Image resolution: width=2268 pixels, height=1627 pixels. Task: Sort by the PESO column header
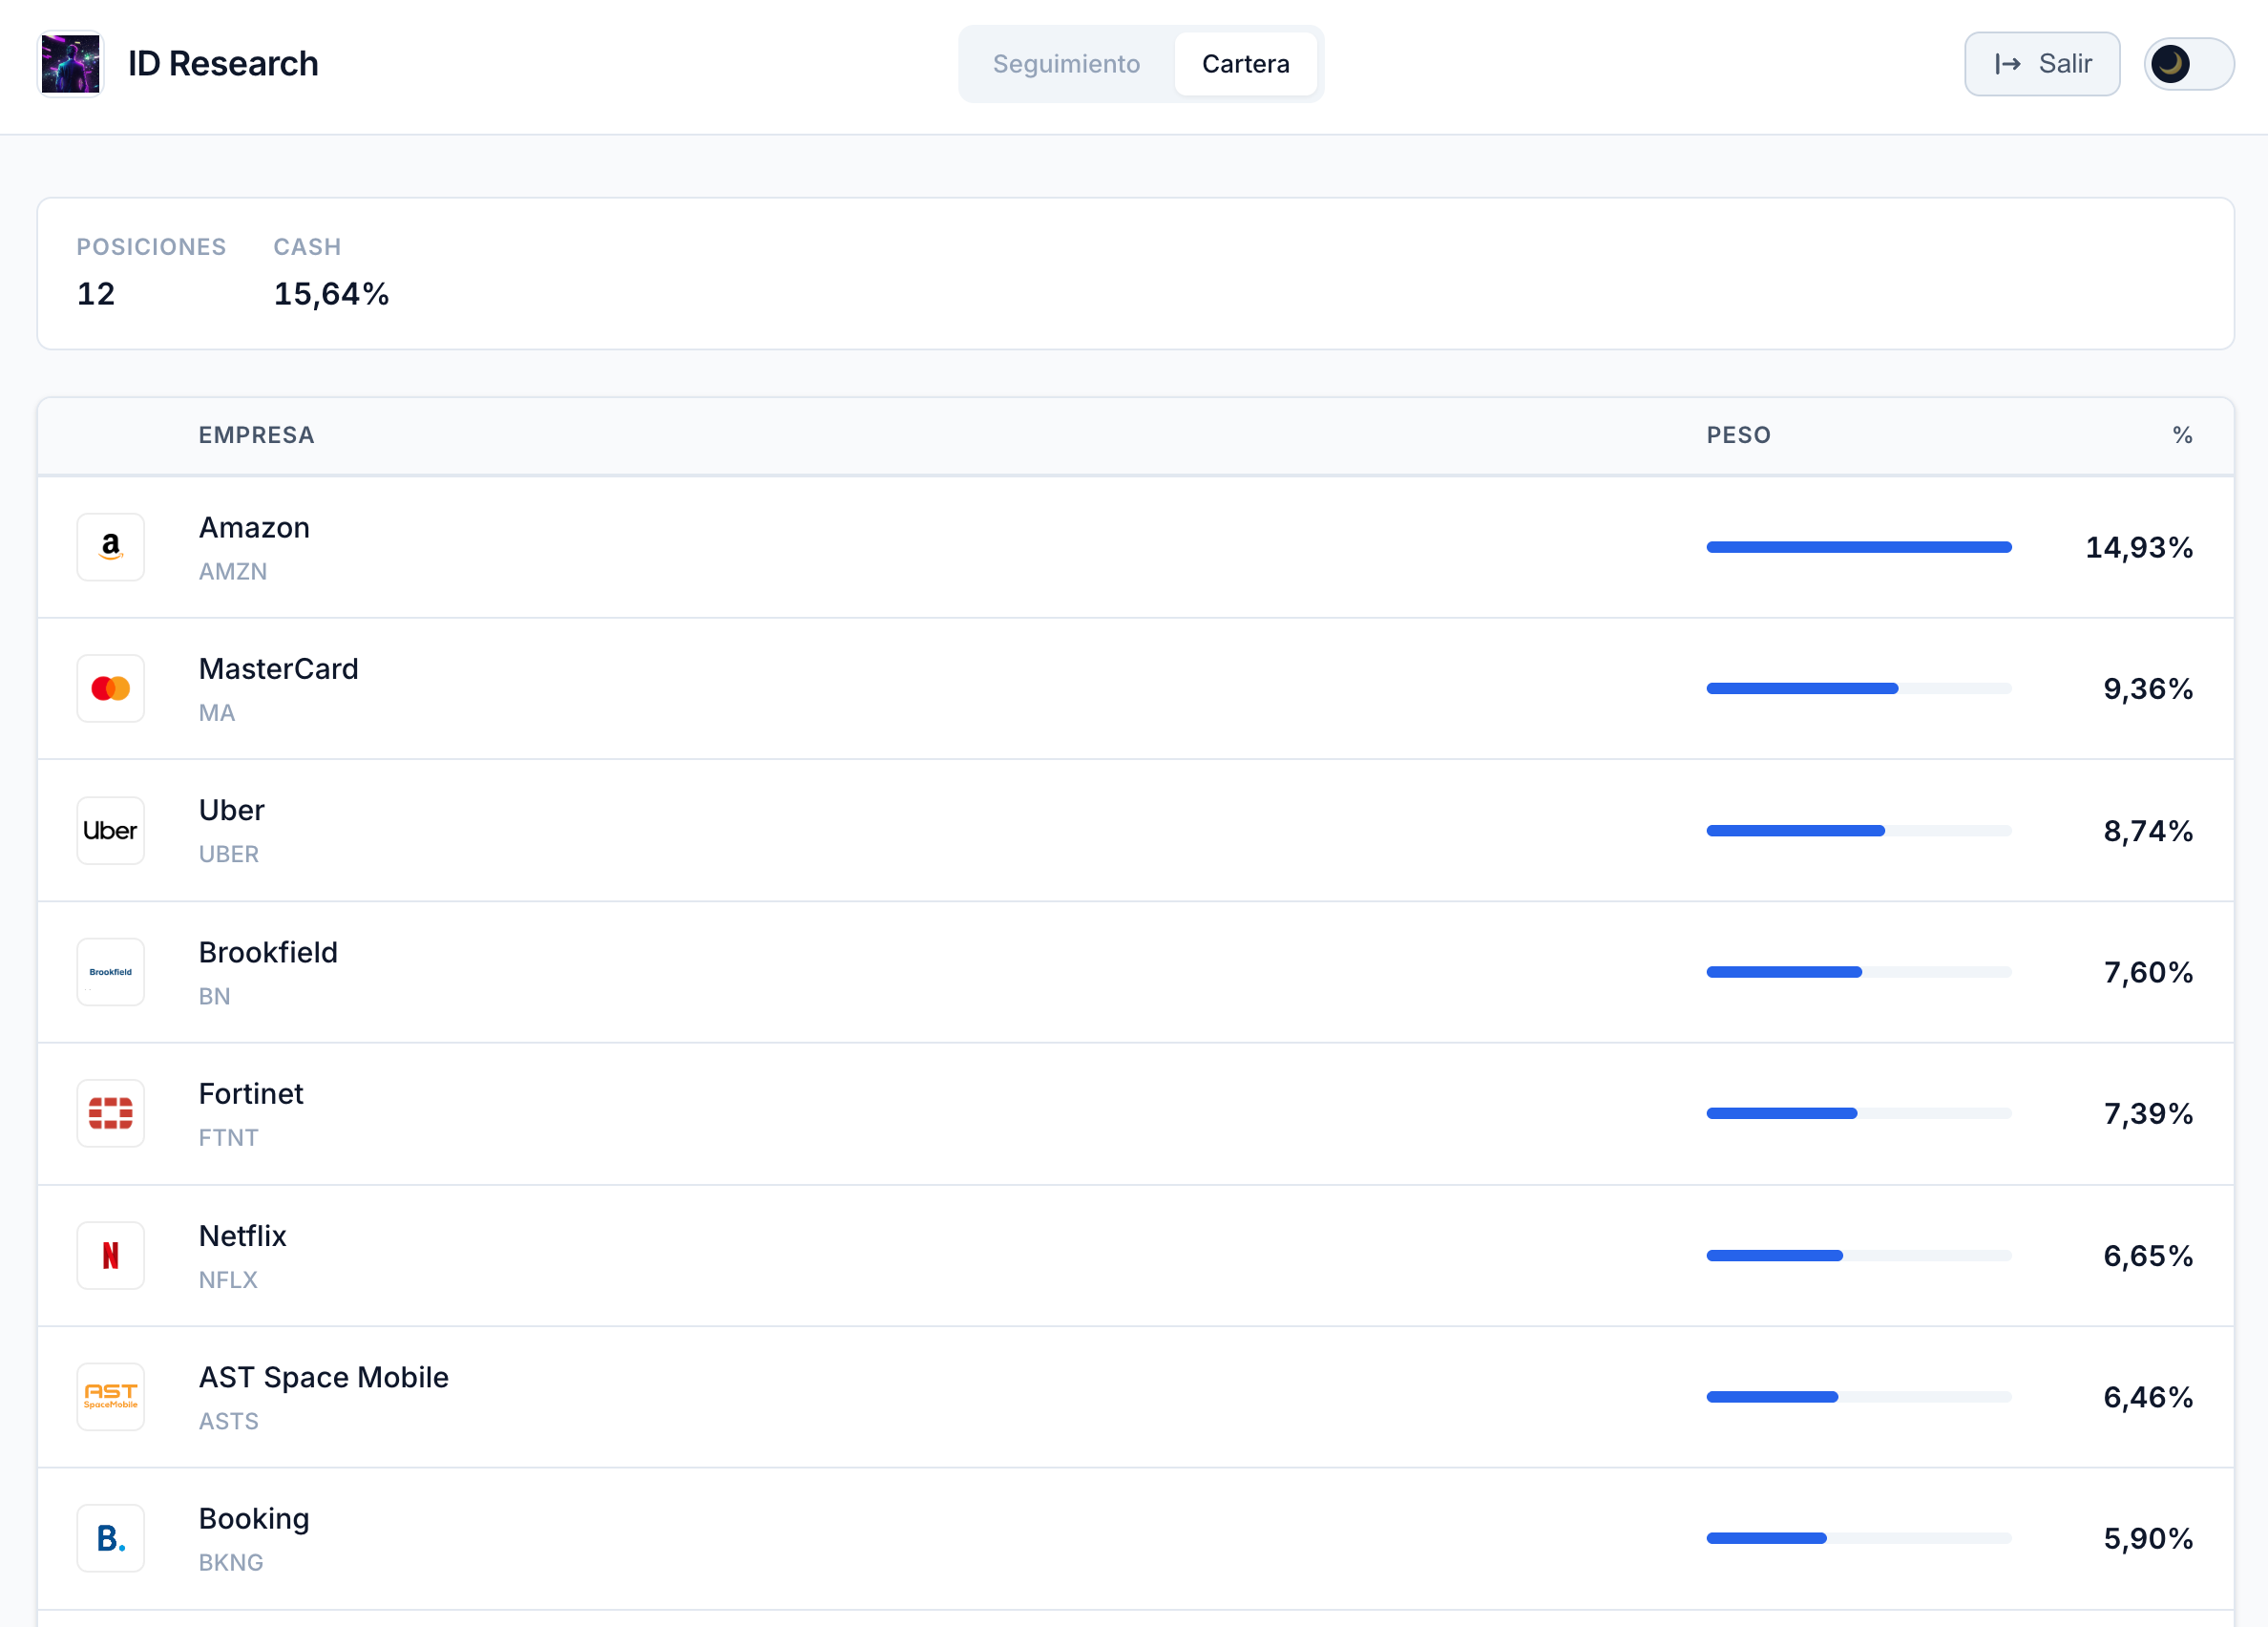pyautogui.click(x=1738, y=435)
